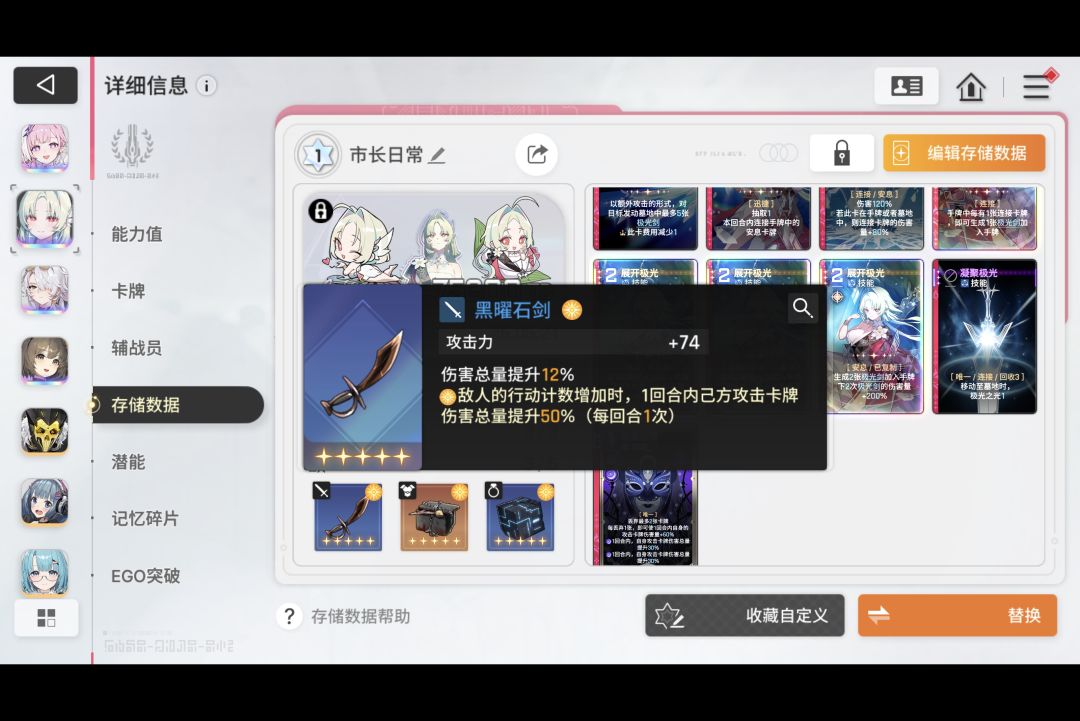The image size is (1080, 721).
Task: Click the 编辑存储数据 button
Action: click(x=964, y=153)
